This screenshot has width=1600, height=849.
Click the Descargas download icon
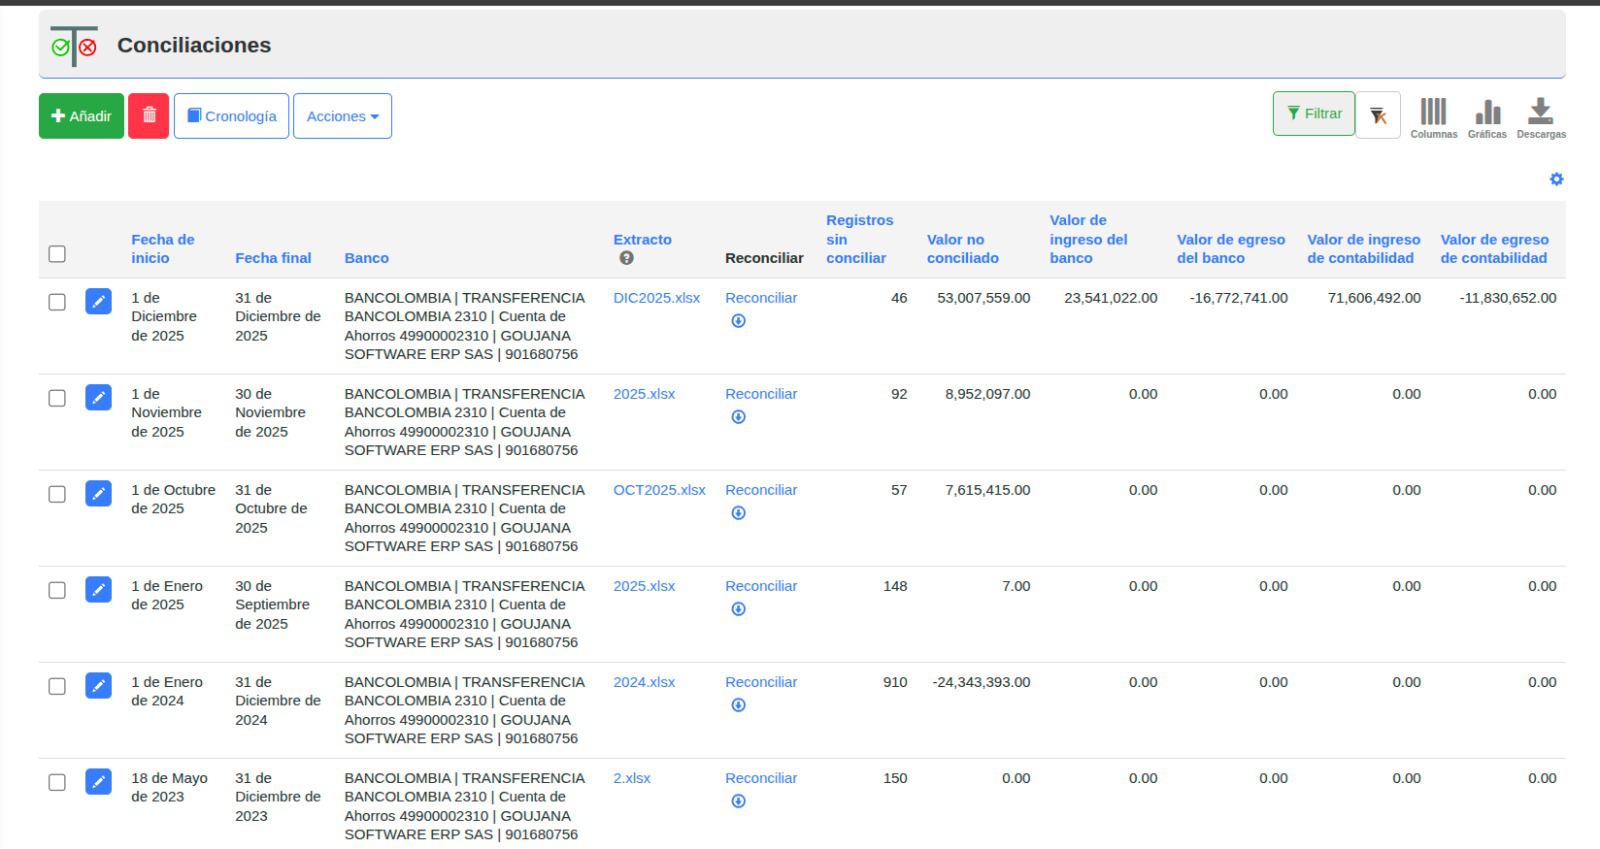point(1540,113)
